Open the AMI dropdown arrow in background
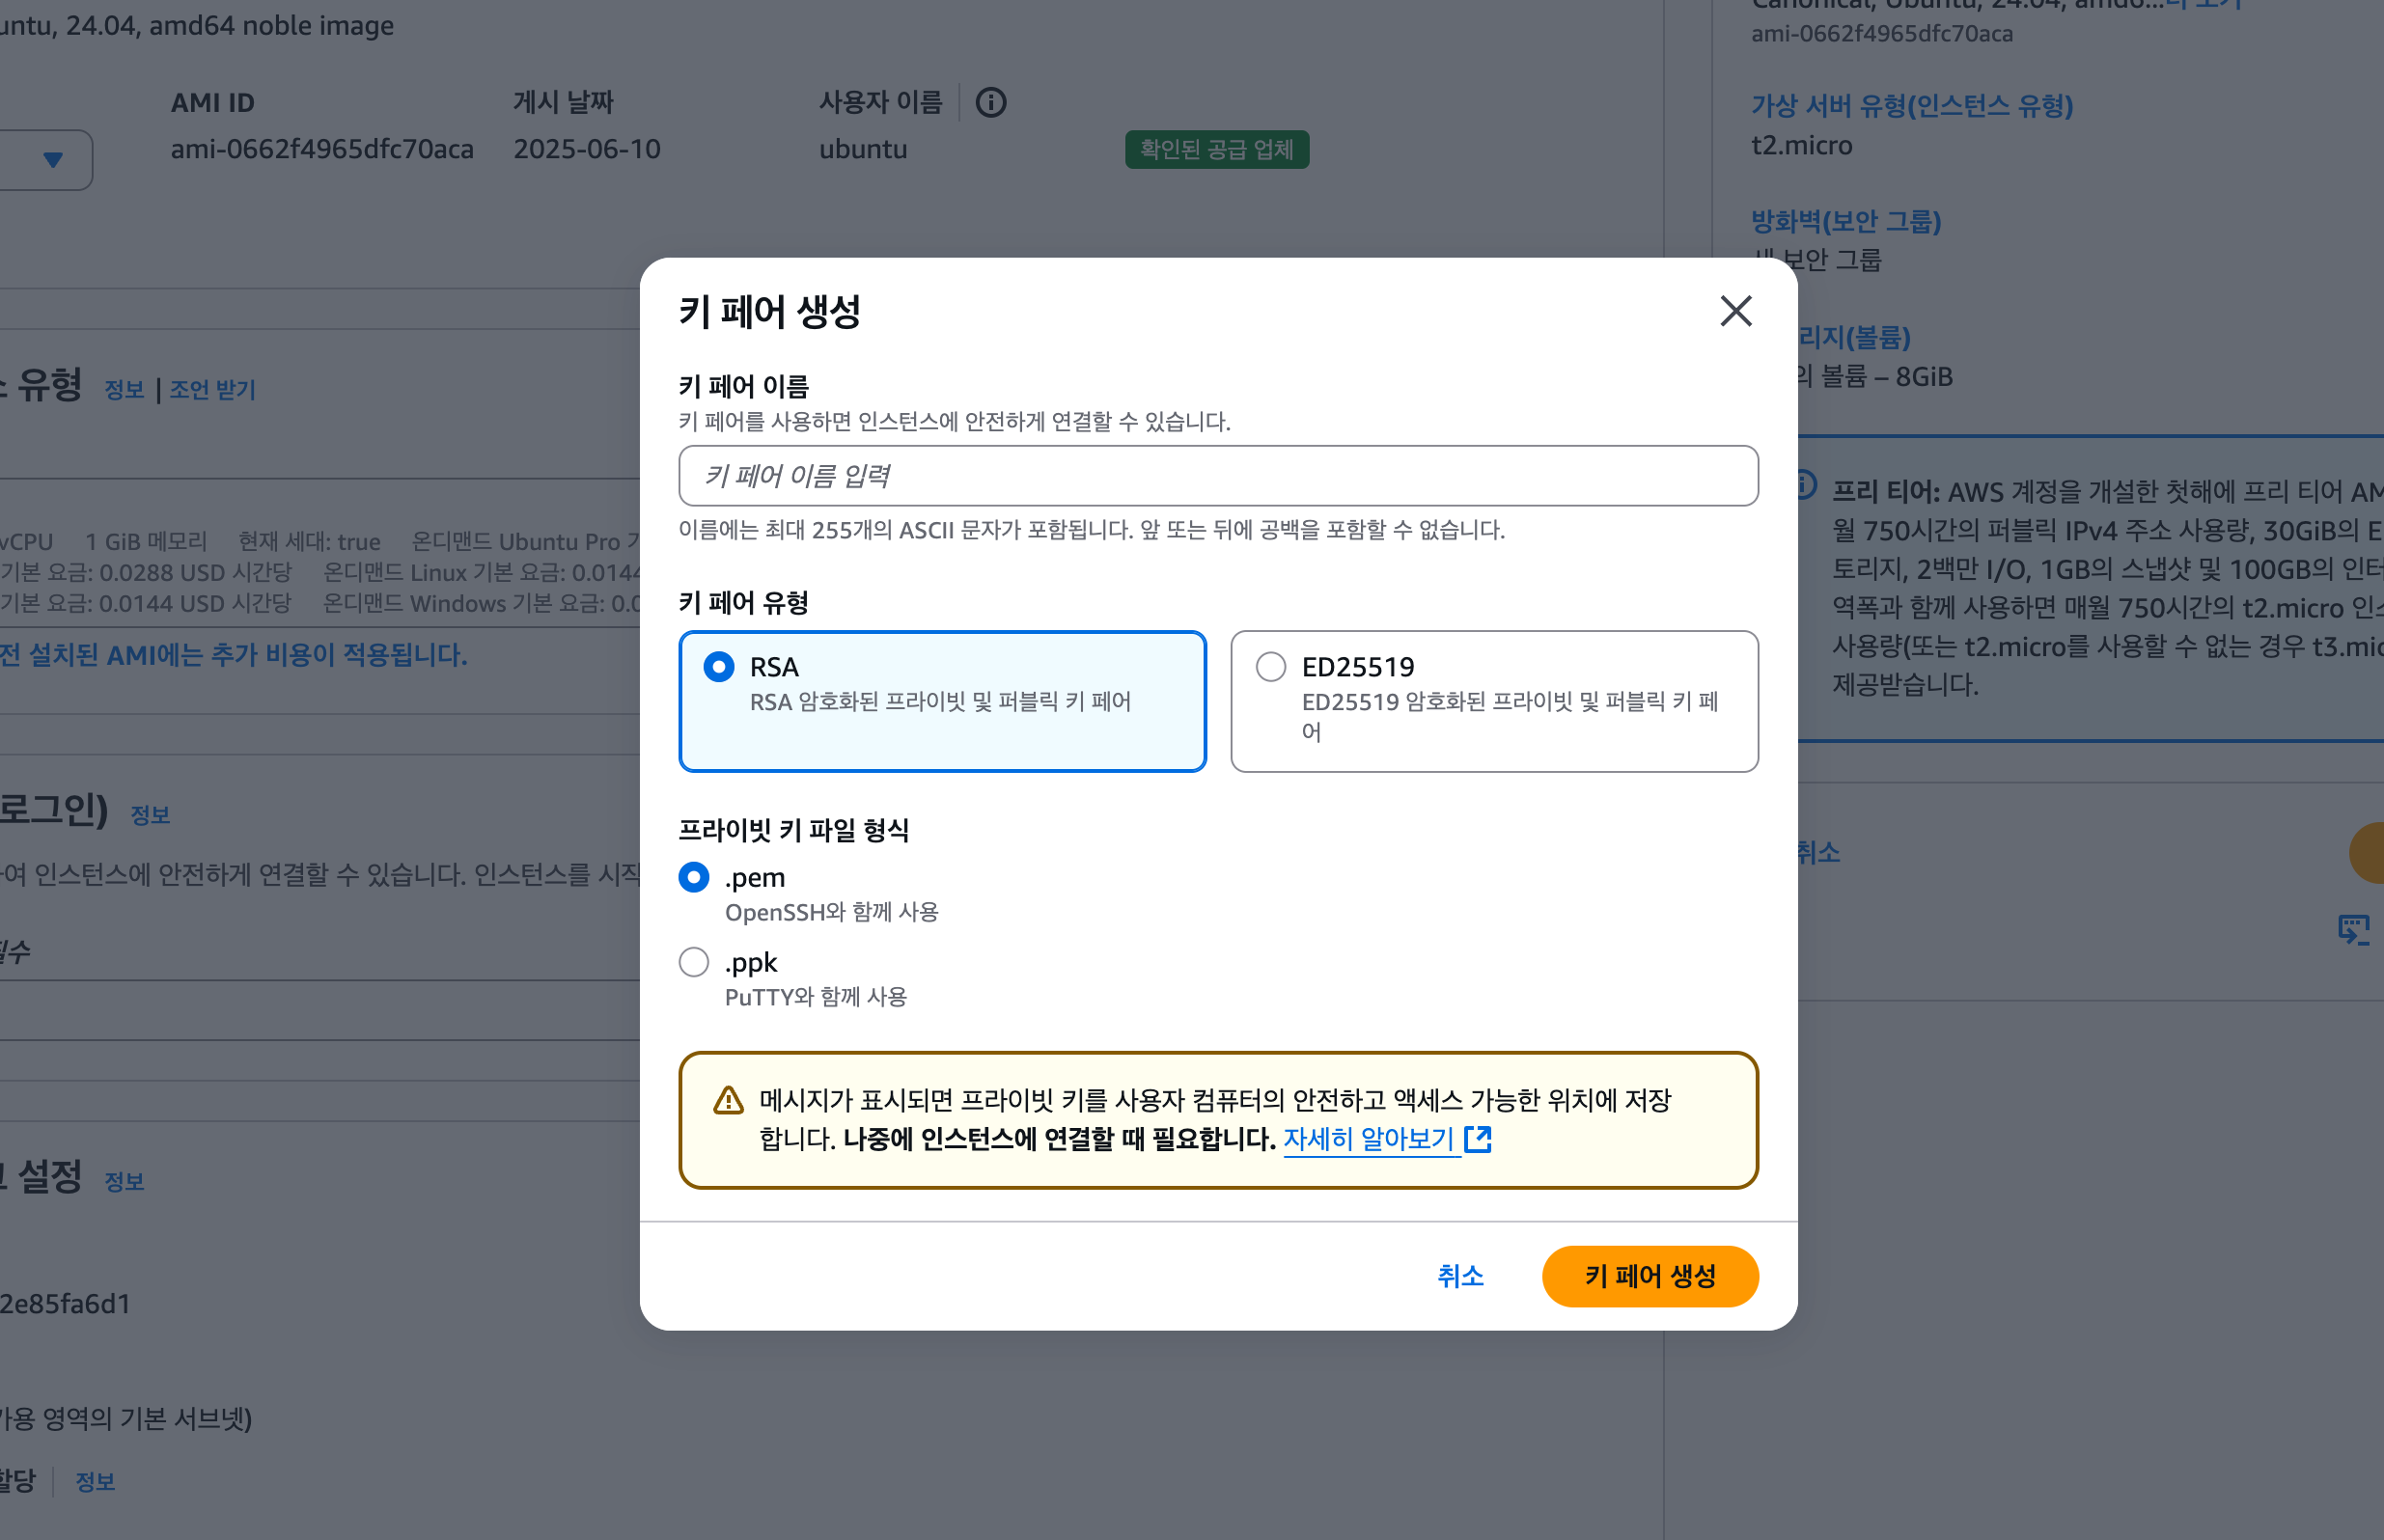This screenshot has height=1540, width=2384. point(53,160)
